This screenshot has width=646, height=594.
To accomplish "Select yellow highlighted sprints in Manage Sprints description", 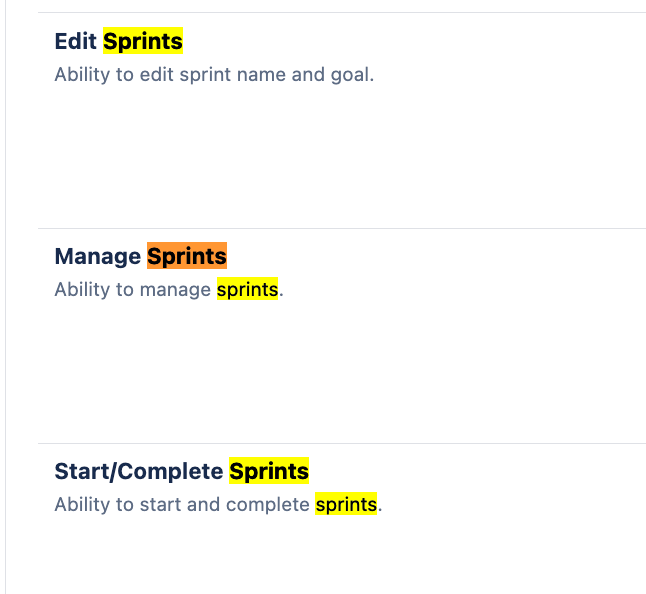I will coord(248,289).
